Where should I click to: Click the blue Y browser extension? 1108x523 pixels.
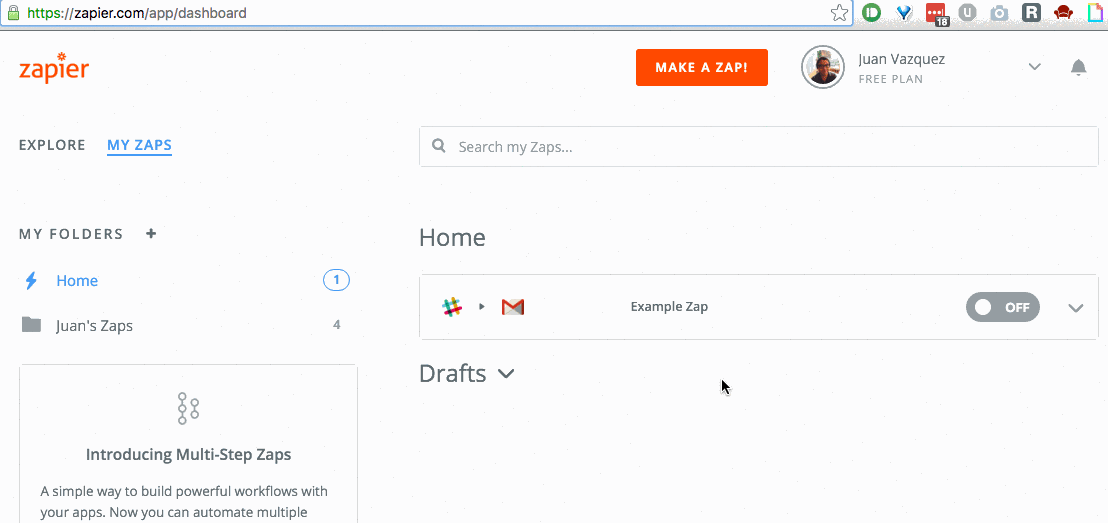coord(904,13)
